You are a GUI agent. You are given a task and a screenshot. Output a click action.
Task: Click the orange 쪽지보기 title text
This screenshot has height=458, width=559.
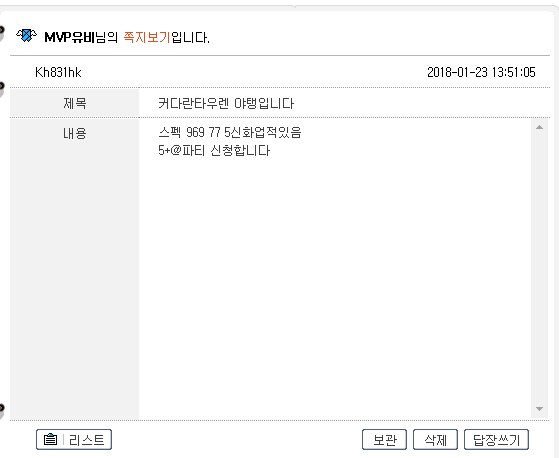(x=147, y=37)
